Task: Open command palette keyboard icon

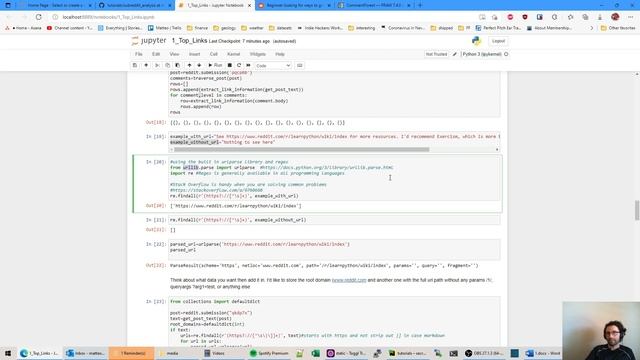Action: [300, 65]
